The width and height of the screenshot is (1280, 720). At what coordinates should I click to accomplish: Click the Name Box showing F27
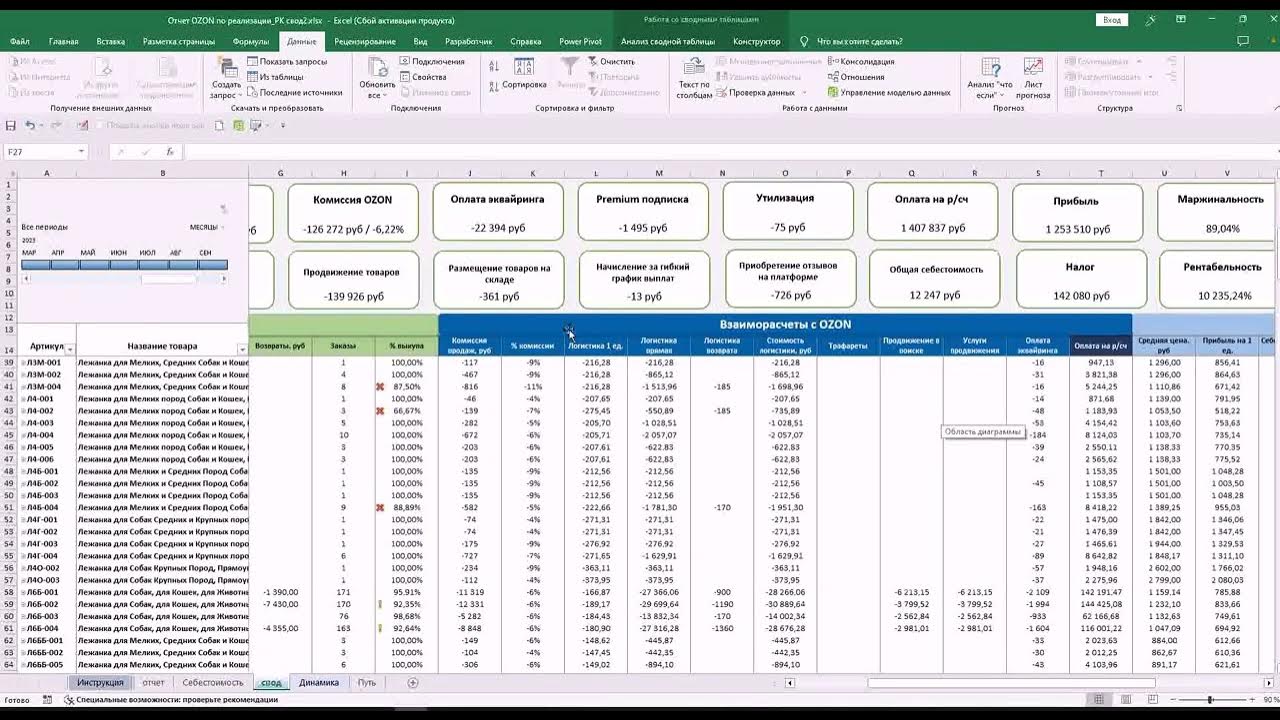click(x=39, y=152)
